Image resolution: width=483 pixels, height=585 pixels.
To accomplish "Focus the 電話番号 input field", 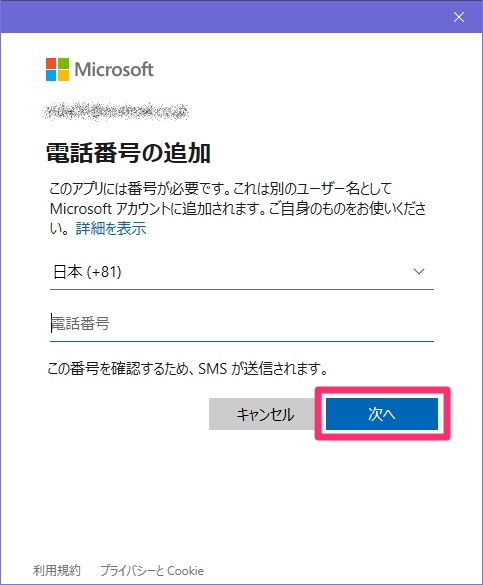I will 242,324.
